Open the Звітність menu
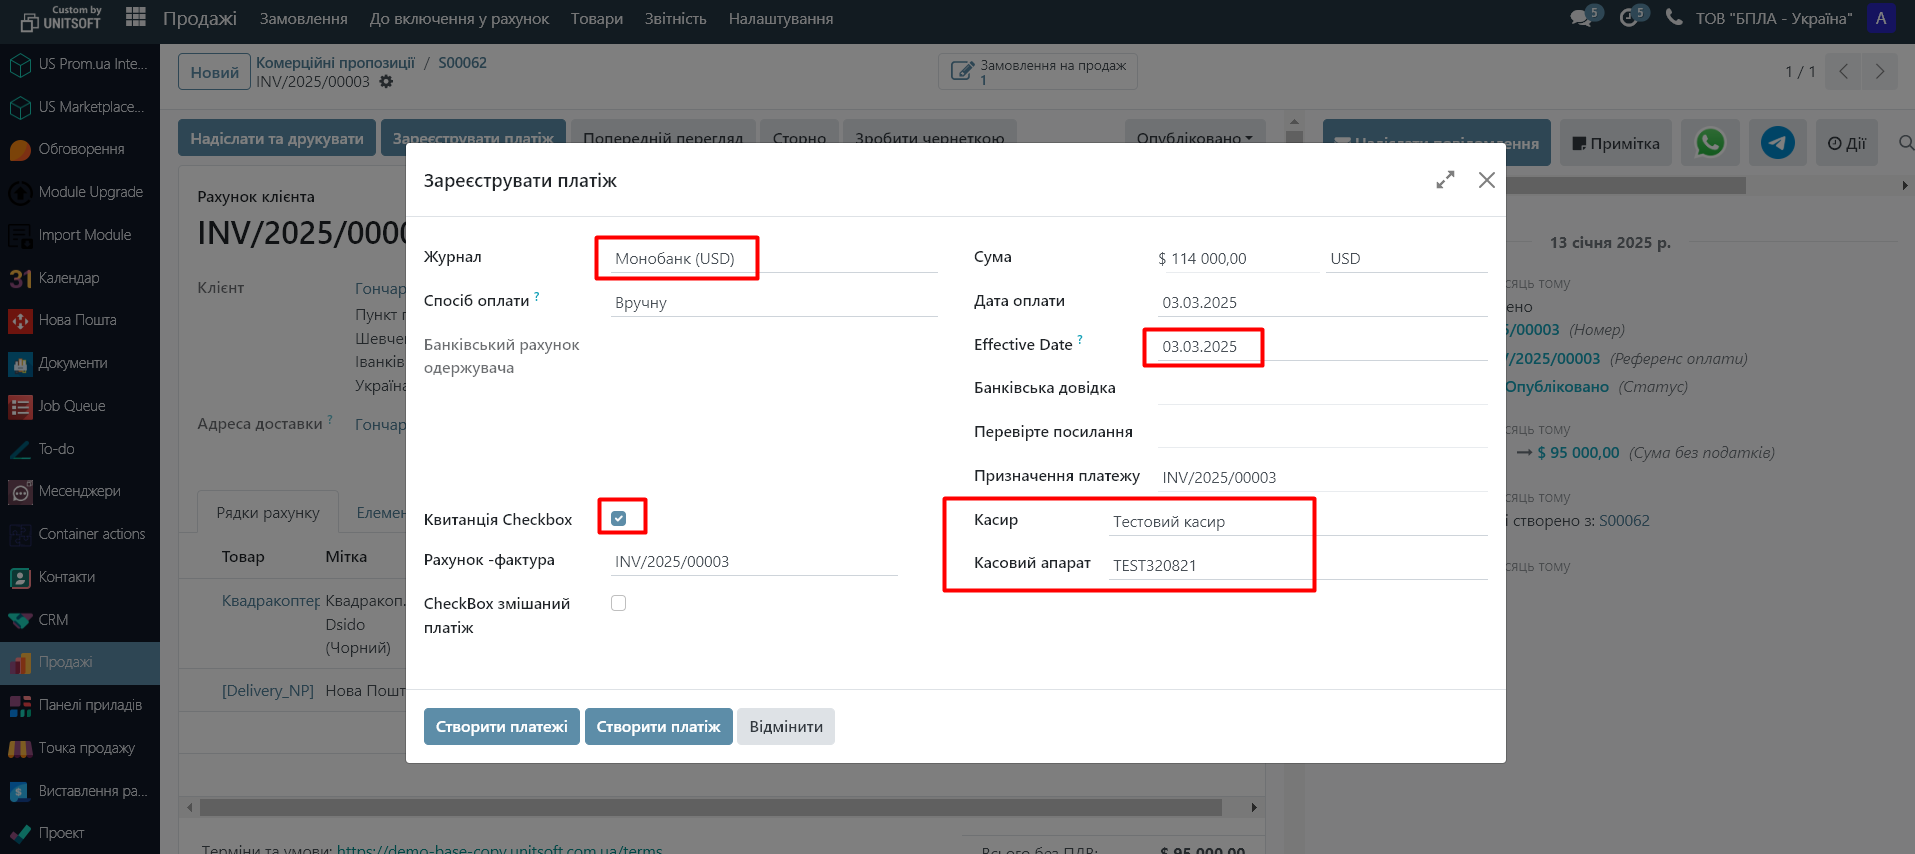 [x=675, y=19]
